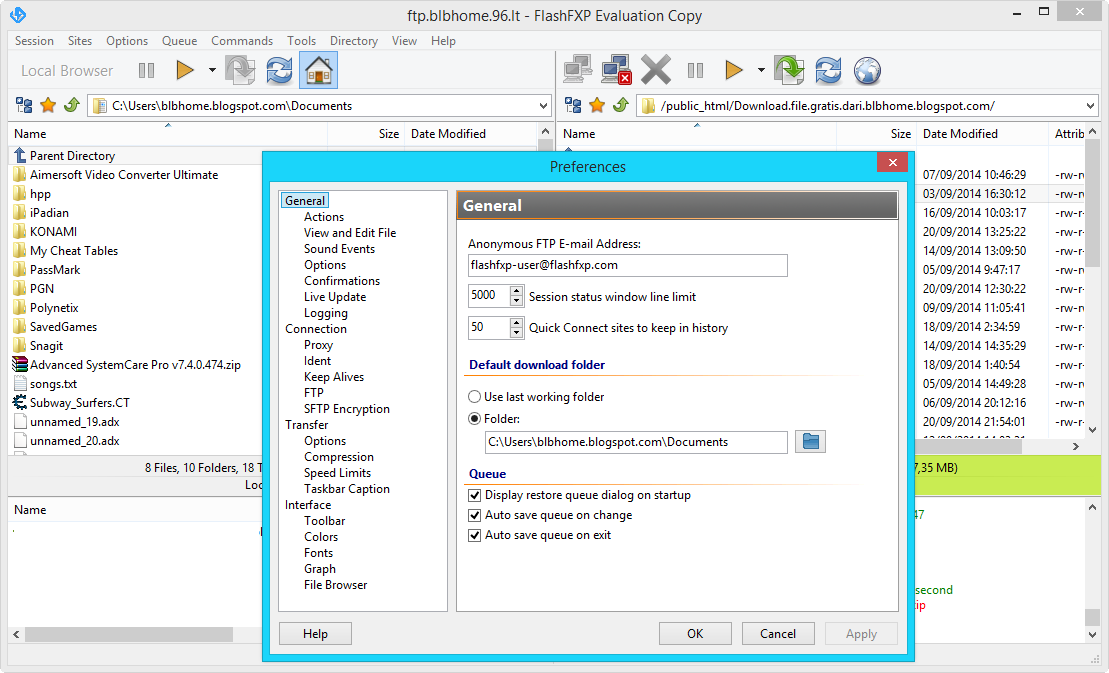
Task: Open remote path dropdown arrow
Action: pos(1091,106)
